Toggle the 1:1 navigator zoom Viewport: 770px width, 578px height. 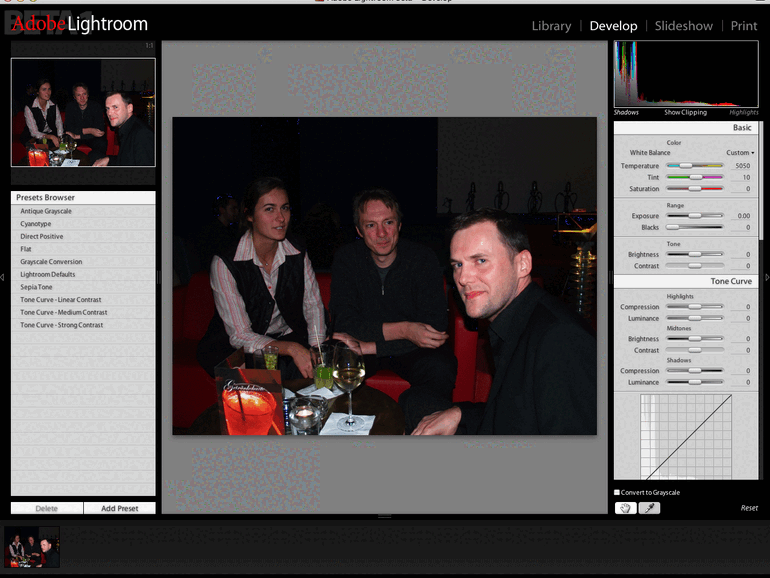tap(149, 45)
